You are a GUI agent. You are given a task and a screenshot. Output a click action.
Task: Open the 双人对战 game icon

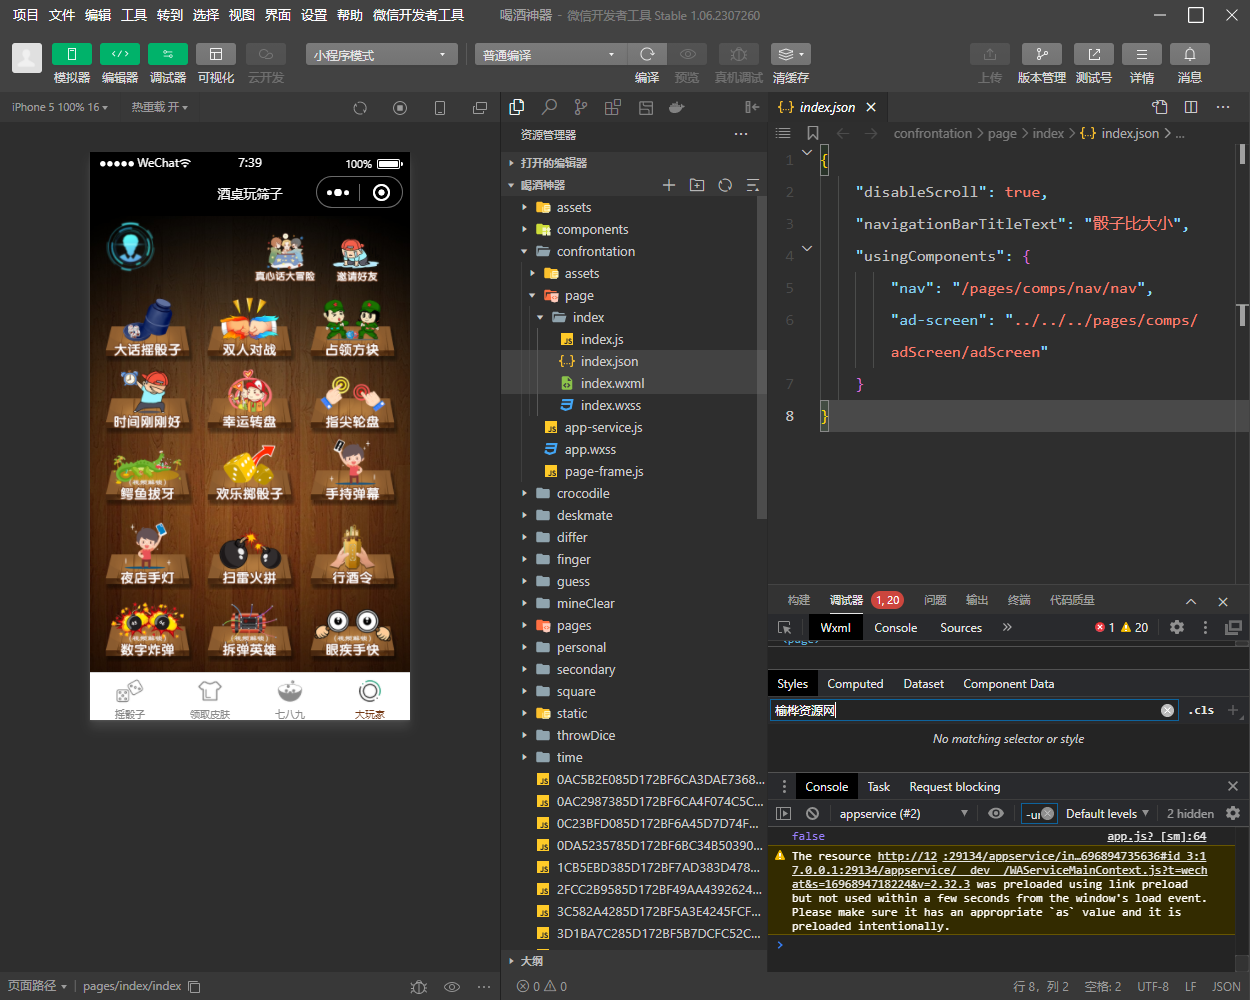pos(249,329)
